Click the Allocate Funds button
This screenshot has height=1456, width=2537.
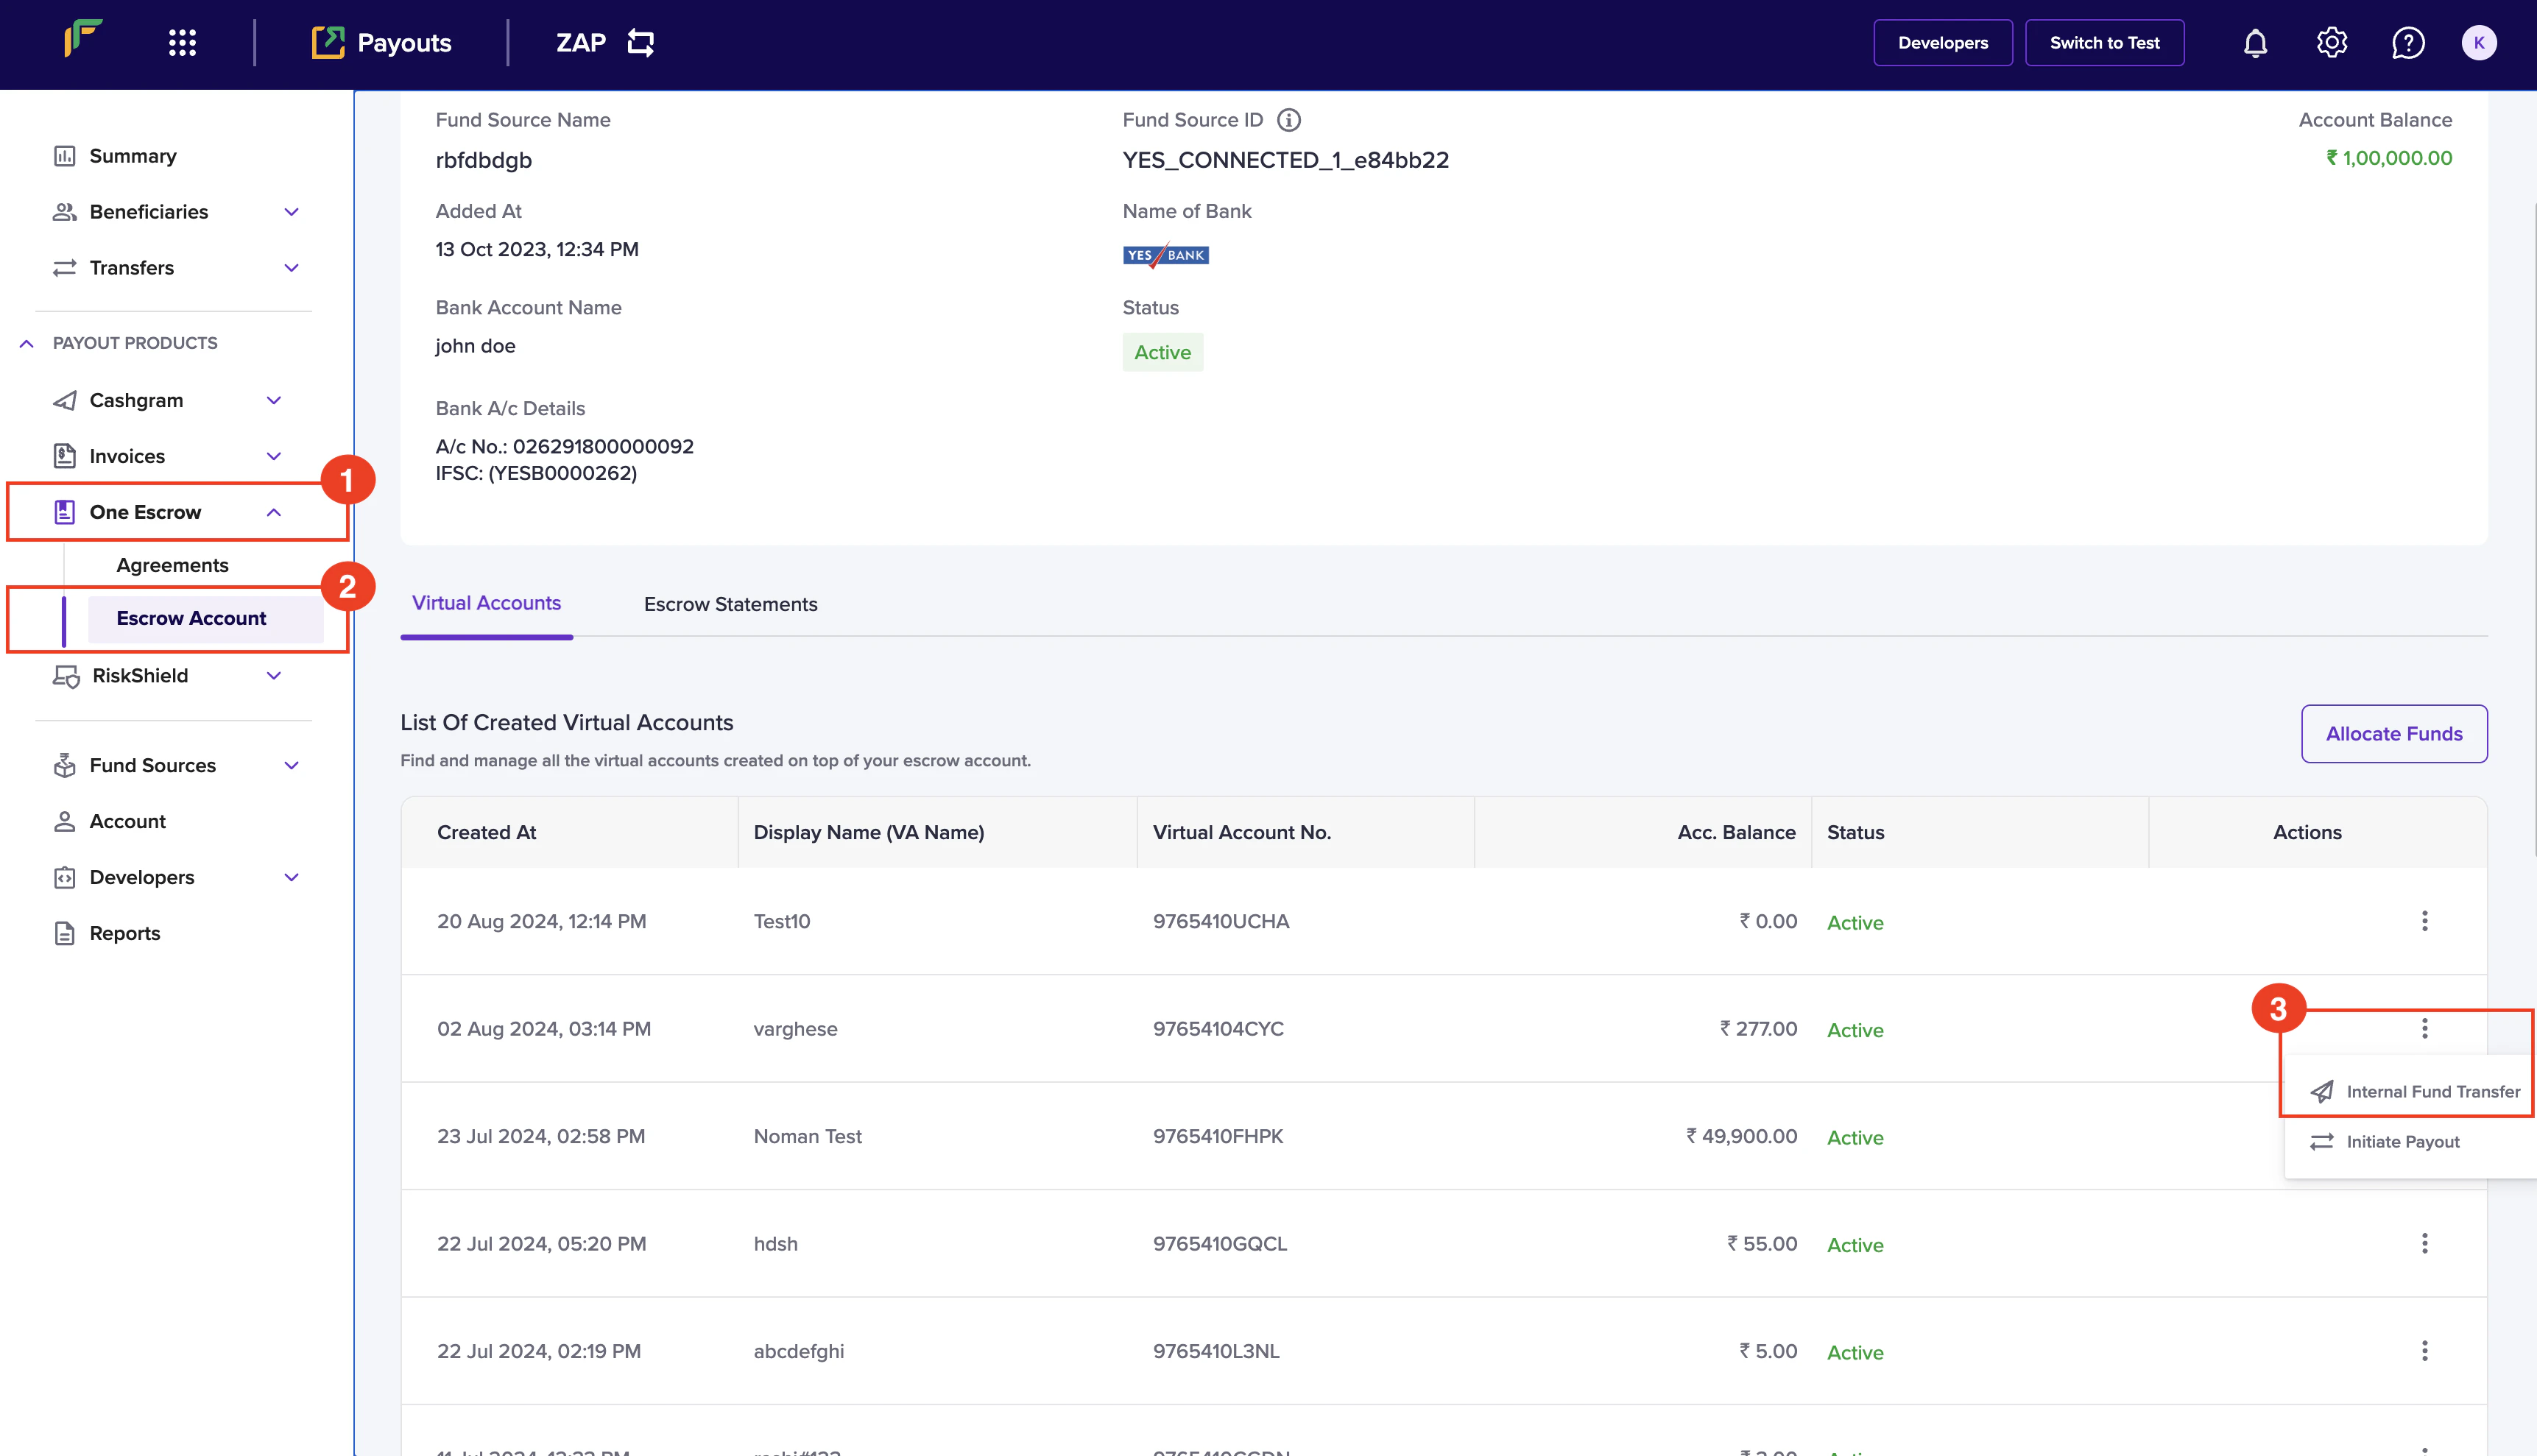pos(2393,734)
